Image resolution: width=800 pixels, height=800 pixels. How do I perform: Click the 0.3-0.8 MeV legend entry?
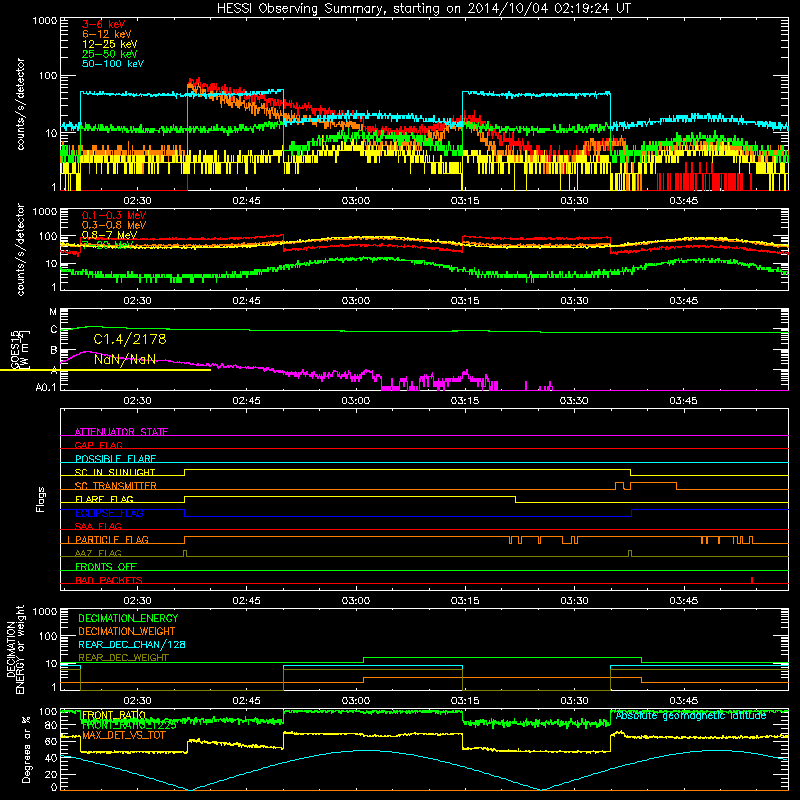[x=114, y=225]
